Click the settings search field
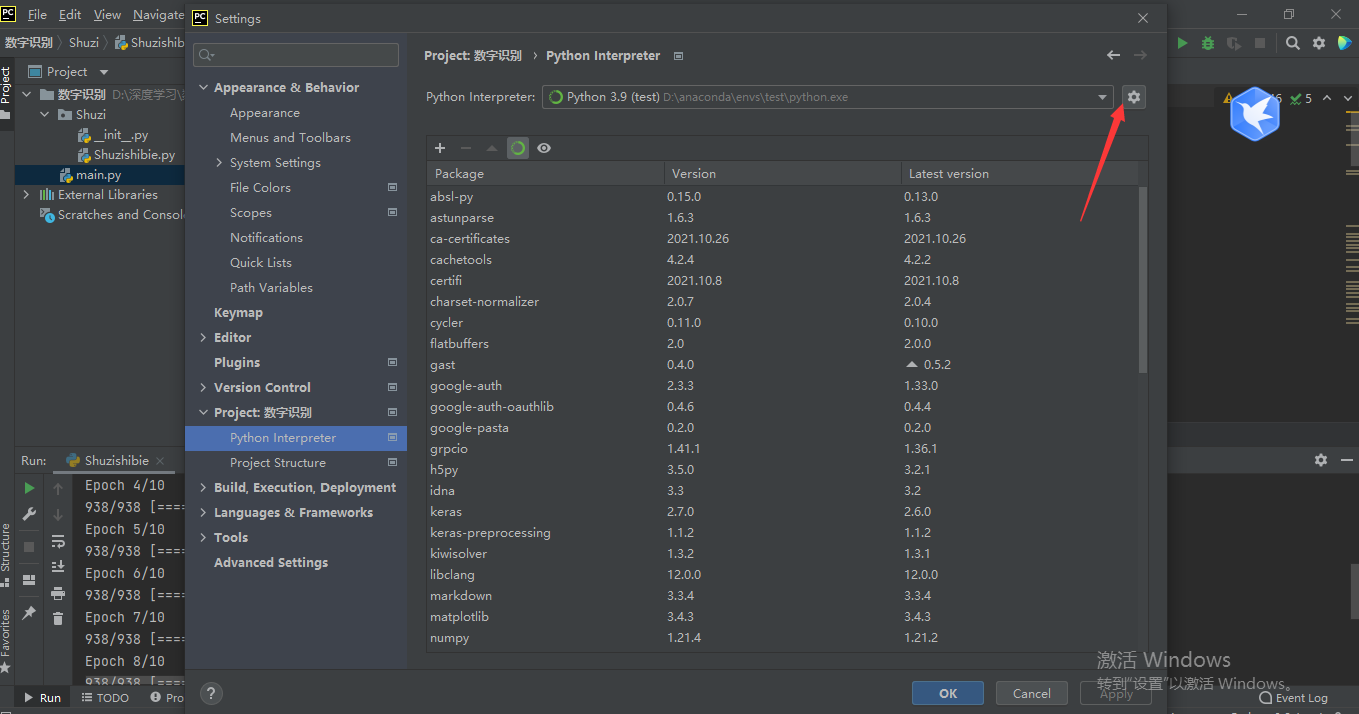1359x714 pixels. coord(296,55)
